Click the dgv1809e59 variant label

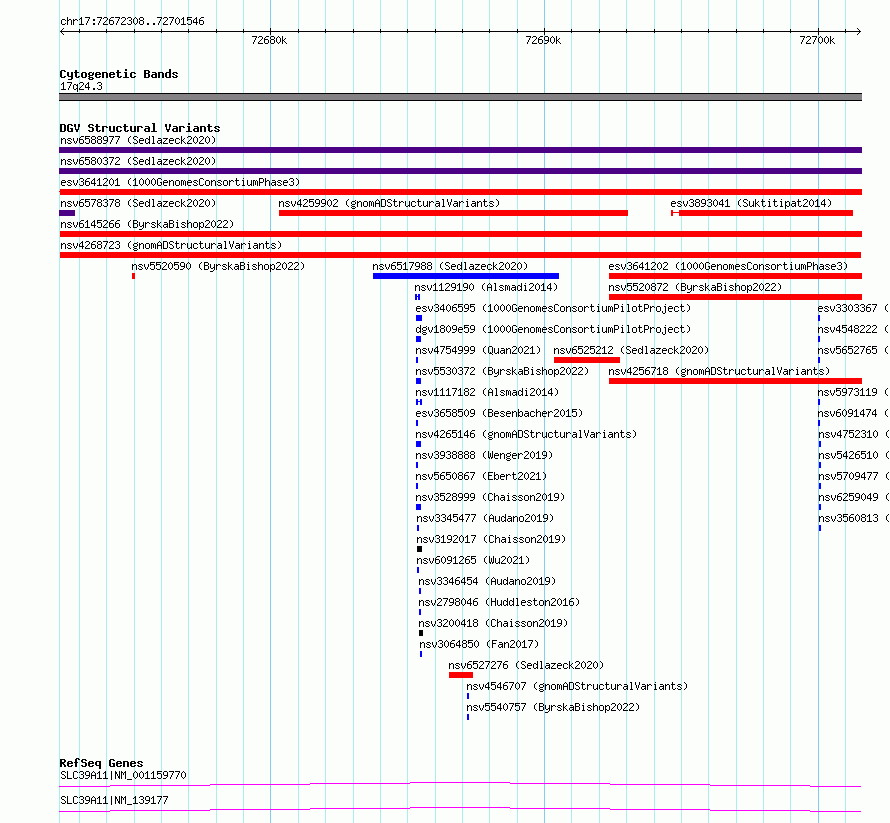coord(553,329)
